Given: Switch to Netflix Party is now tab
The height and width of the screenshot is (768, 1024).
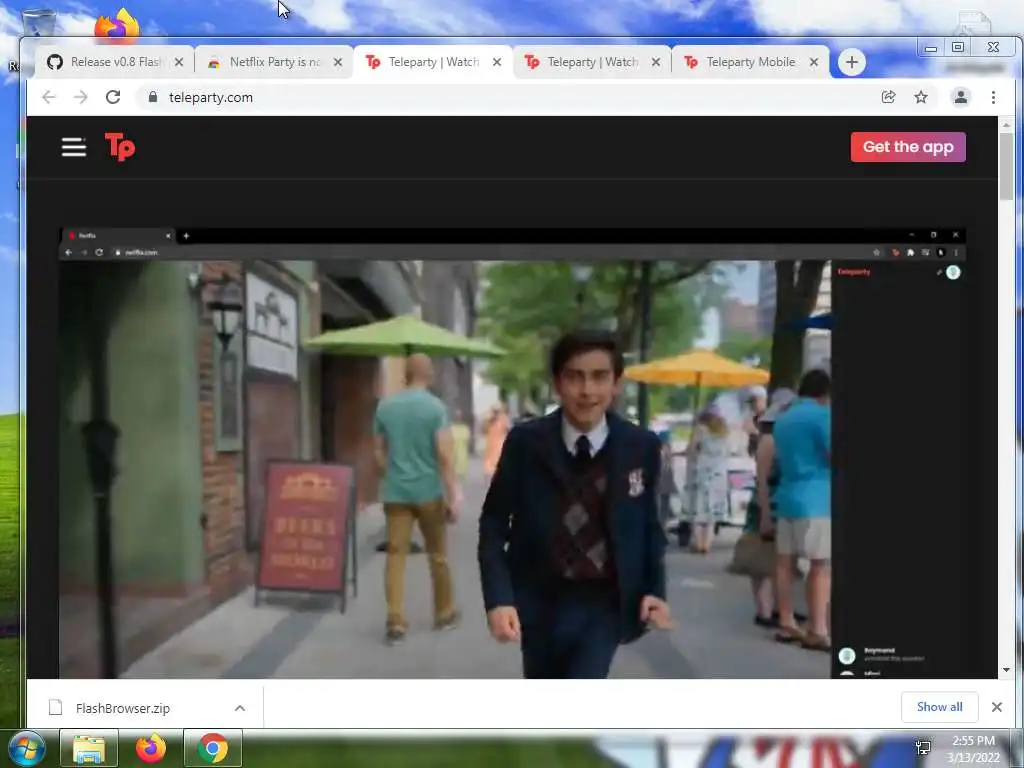Looking at the screenshot, I should coord(274,62).
